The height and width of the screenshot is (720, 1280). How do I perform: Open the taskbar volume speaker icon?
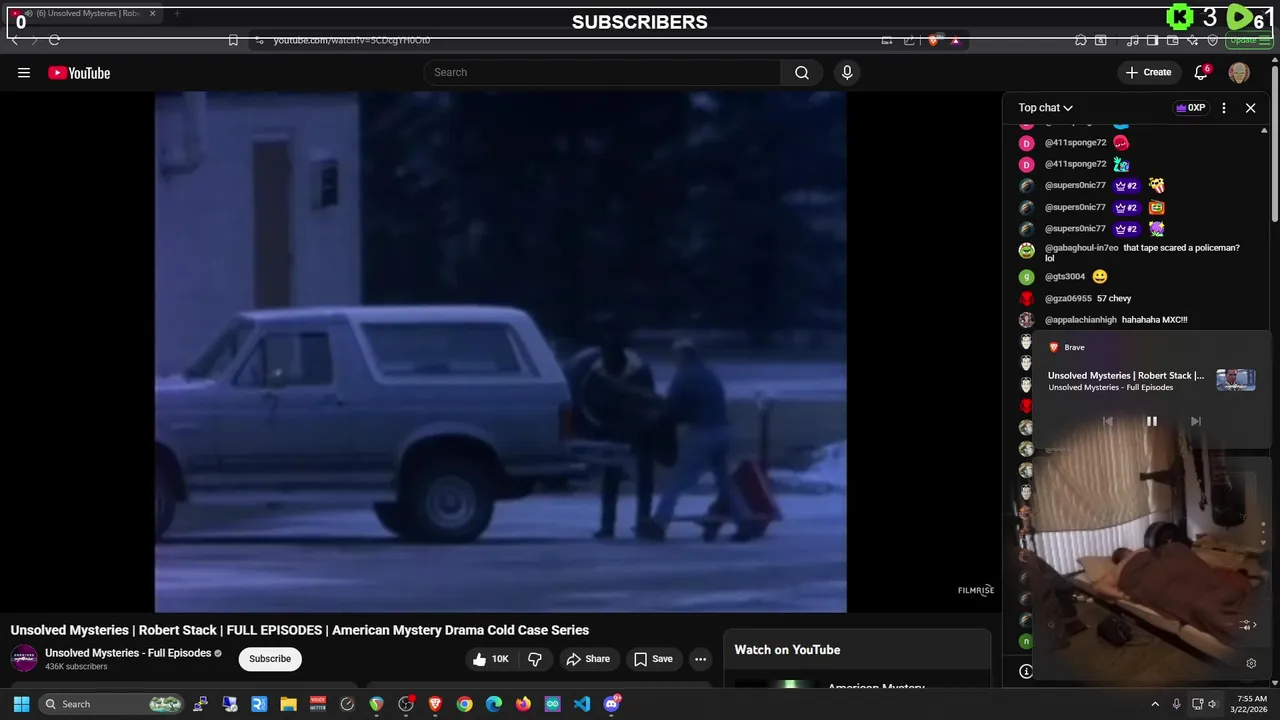(x=1213, y=704)
